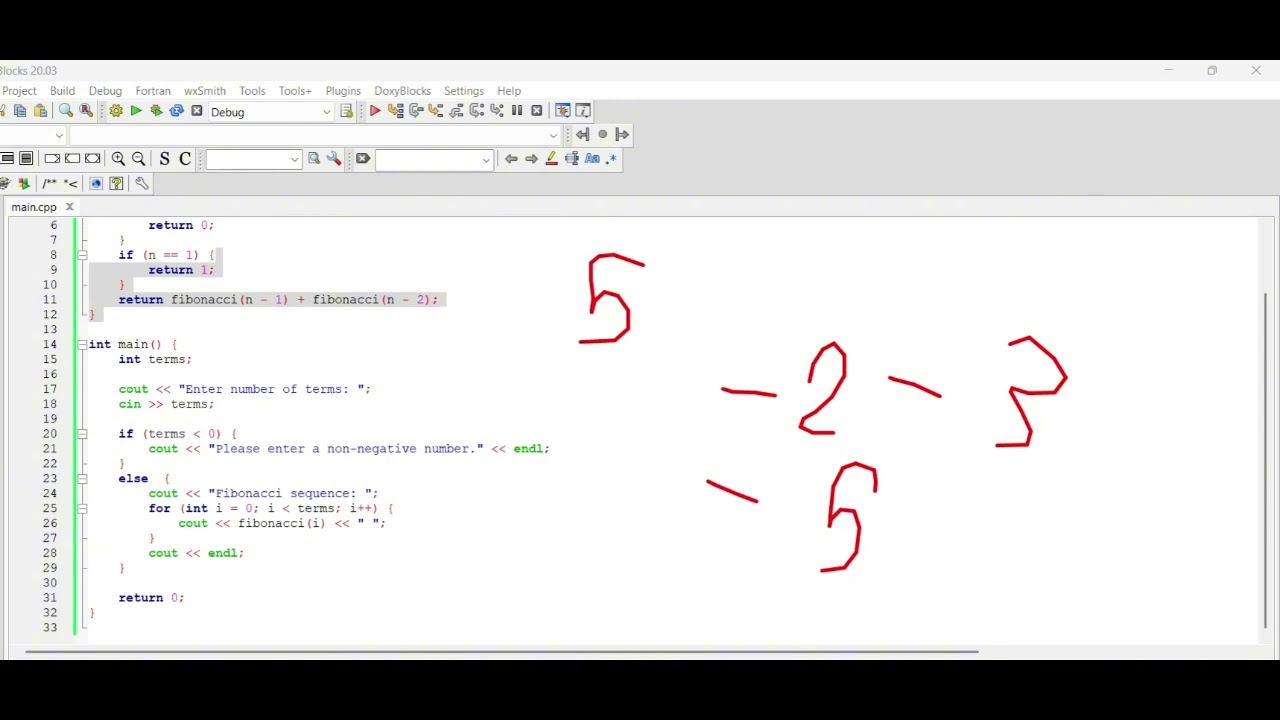Click the Step into debug icon
This screenshot has width=1280, height=720.
coord(436,111)
